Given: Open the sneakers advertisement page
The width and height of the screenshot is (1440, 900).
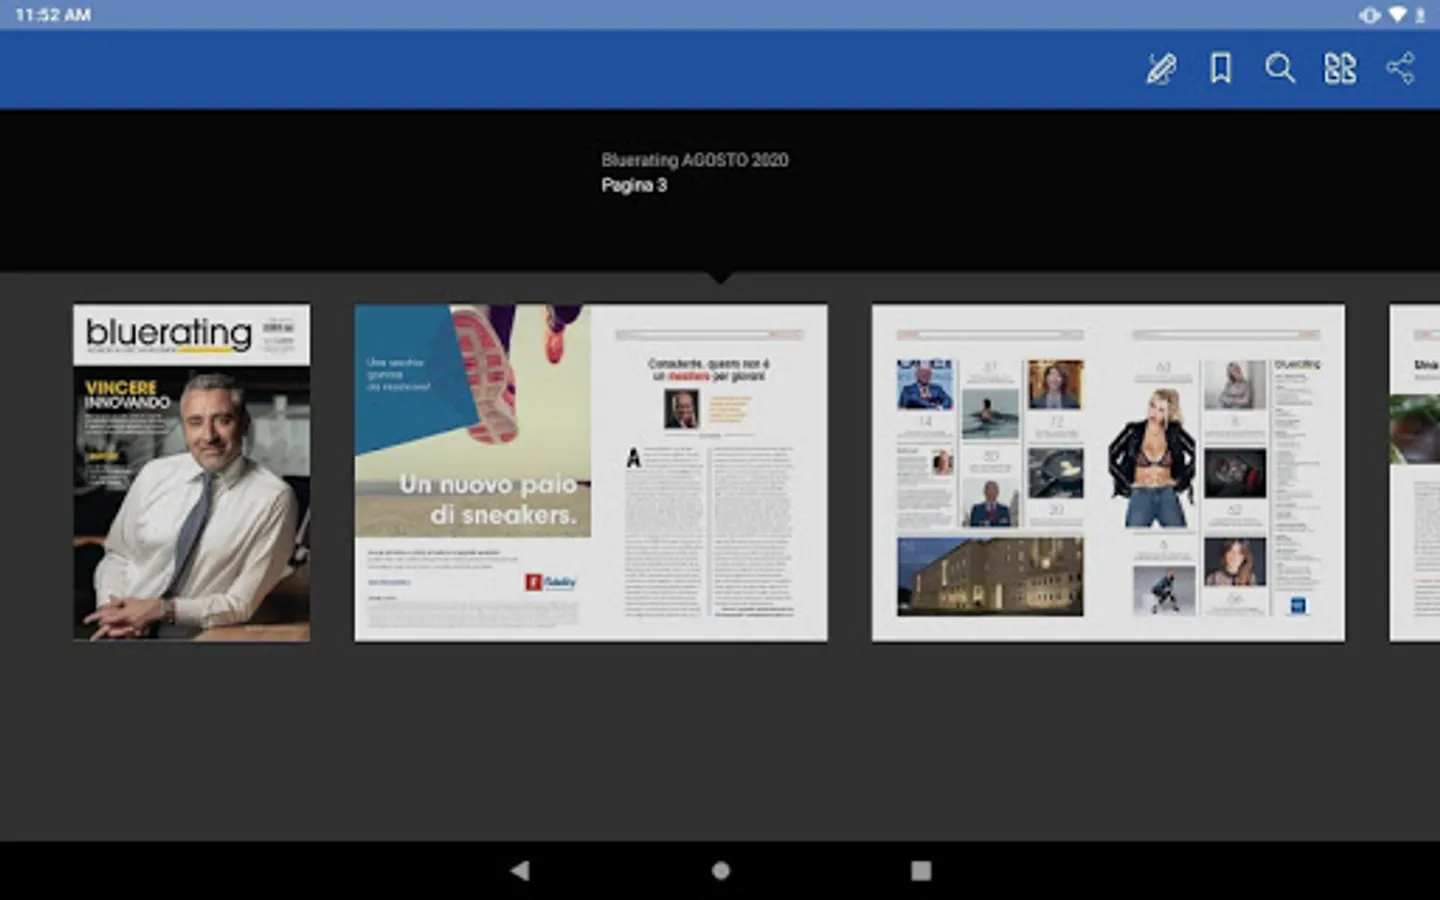Looking at the screenshot, I should pyautogui.click(x=473, y=473).
